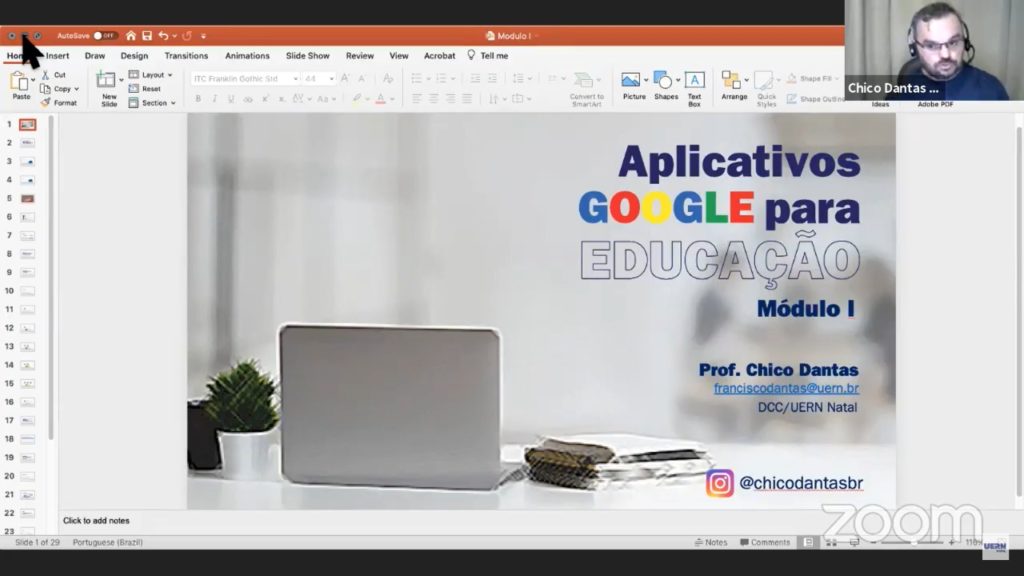Screen dimensions: 1024x576
Task: Click the Justify text icon
Action: 468,99
